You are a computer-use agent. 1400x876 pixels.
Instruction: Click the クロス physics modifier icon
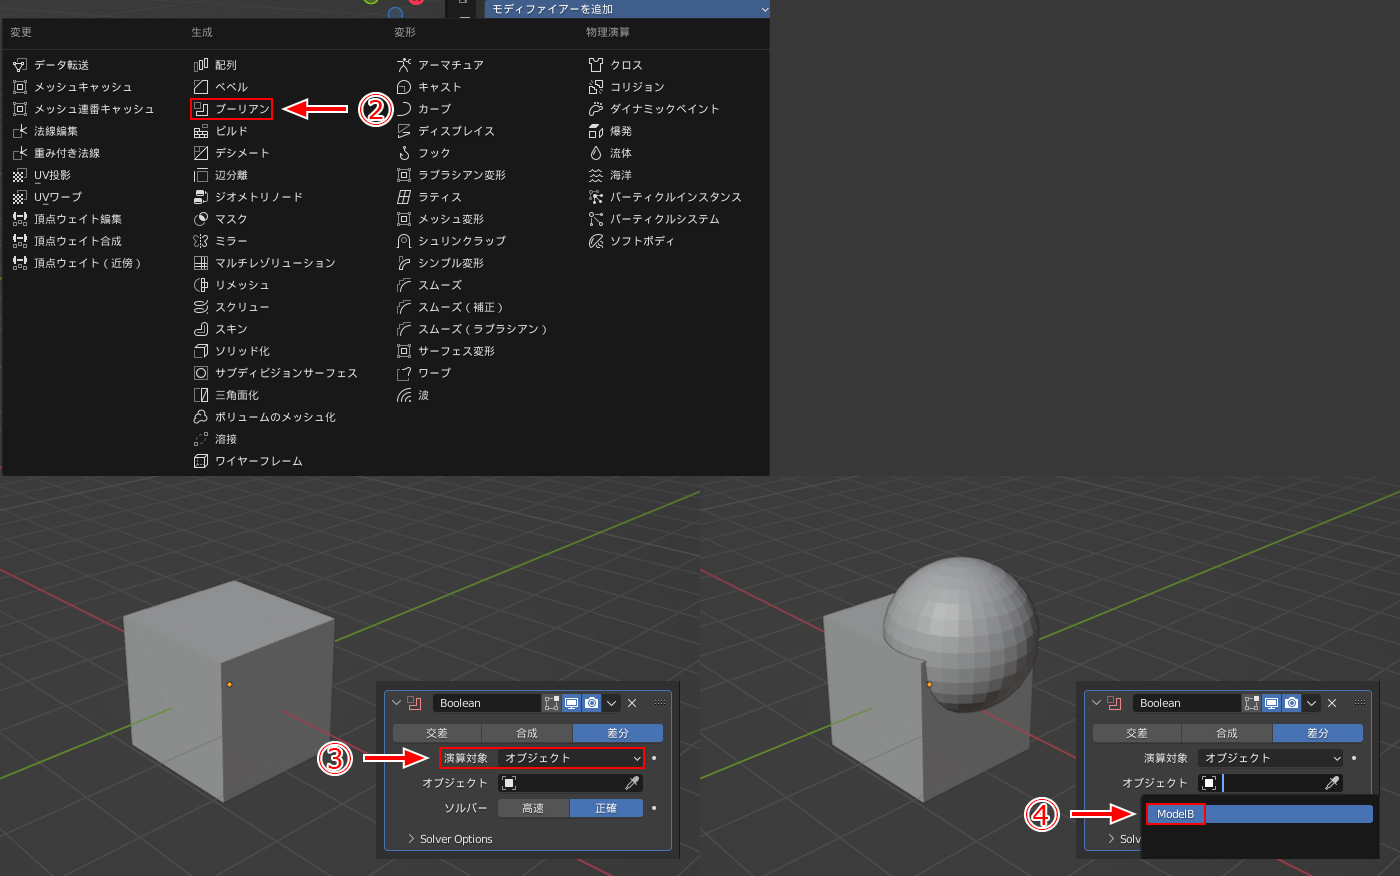[594, 64]
